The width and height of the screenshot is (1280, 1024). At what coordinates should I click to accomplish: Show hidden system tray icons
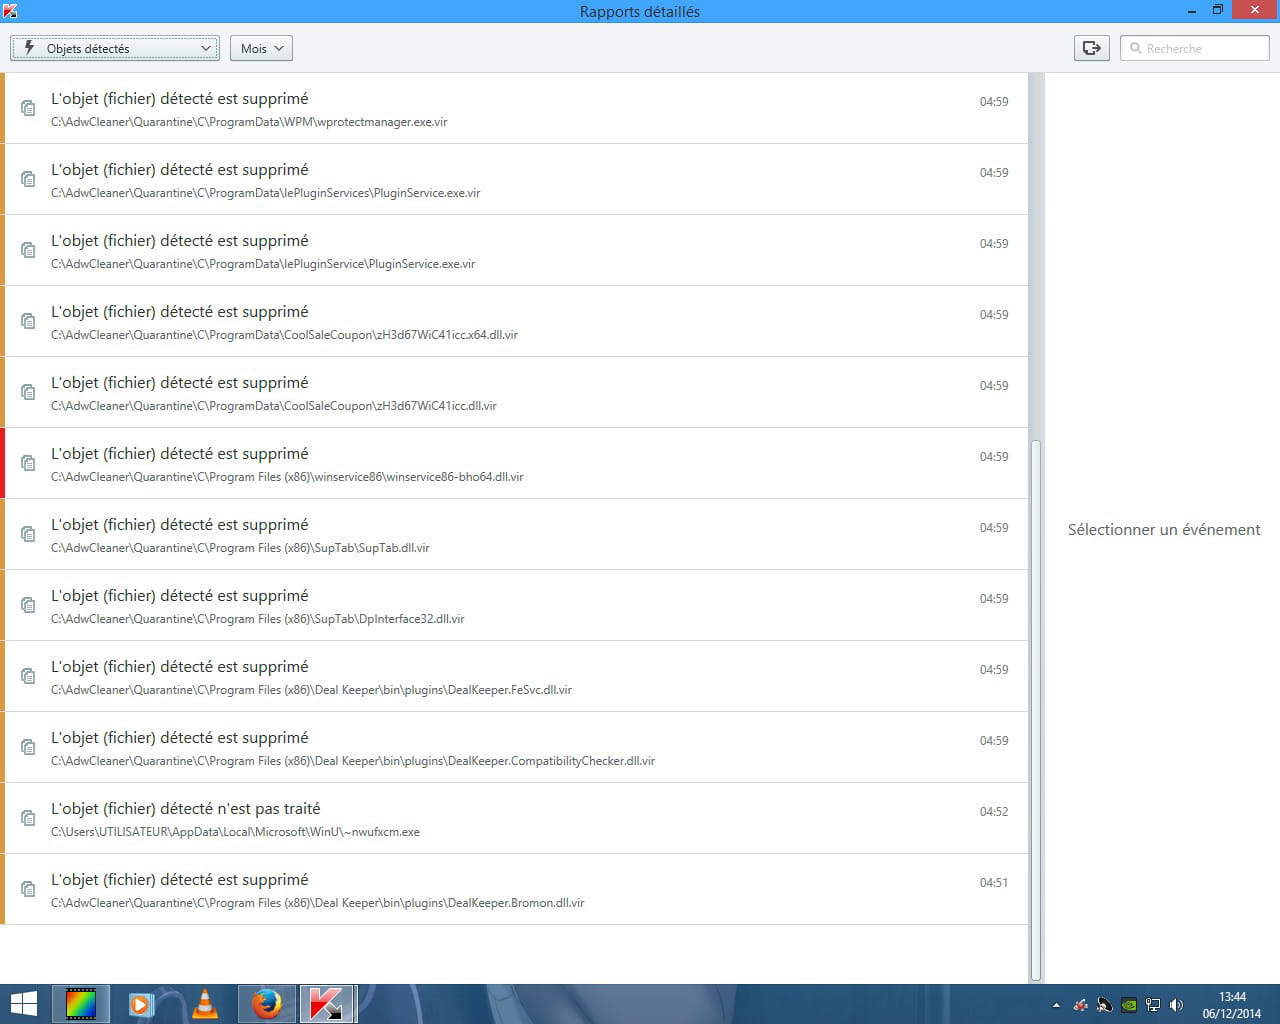tap(1056, 1005)
